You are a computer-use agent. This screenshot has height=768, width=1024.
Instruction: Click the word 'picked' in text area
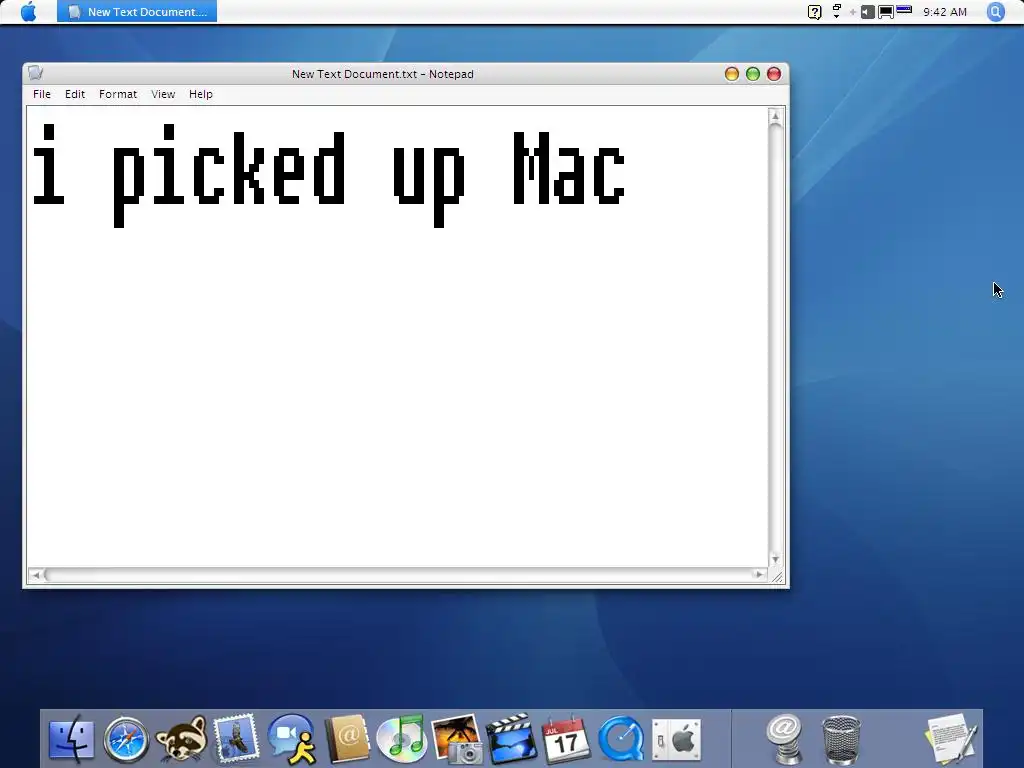[229, 175]
